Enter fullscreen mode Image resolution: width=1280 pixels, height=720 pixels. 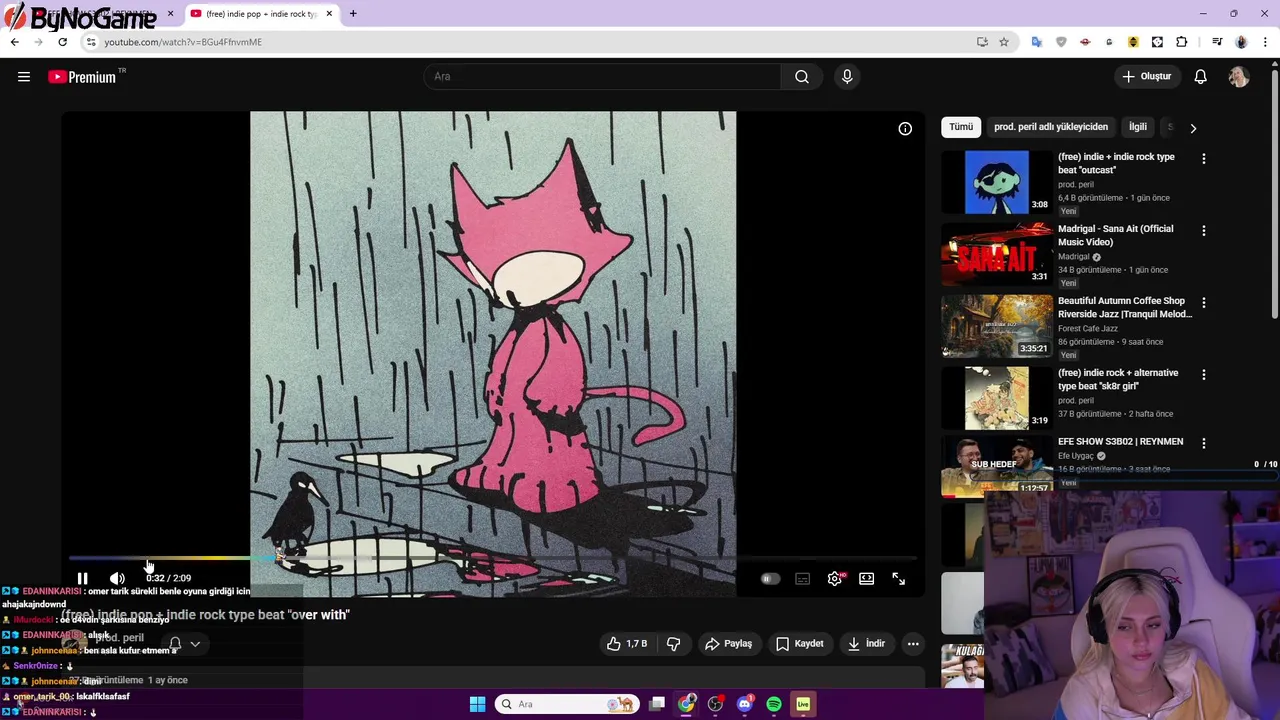[x=899, y=579]
